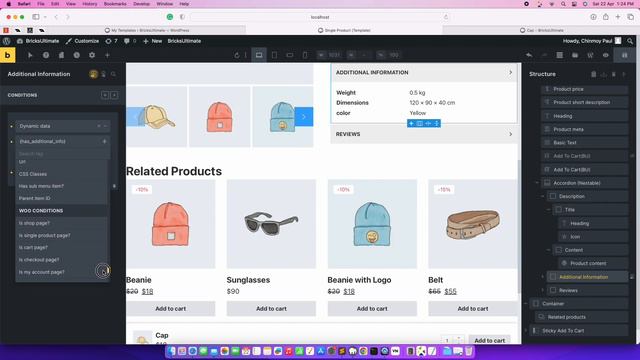Click the WordPress logo in admin bar
Image resolution: width=640 pixels, height=360 pixels.
(7, 41)
